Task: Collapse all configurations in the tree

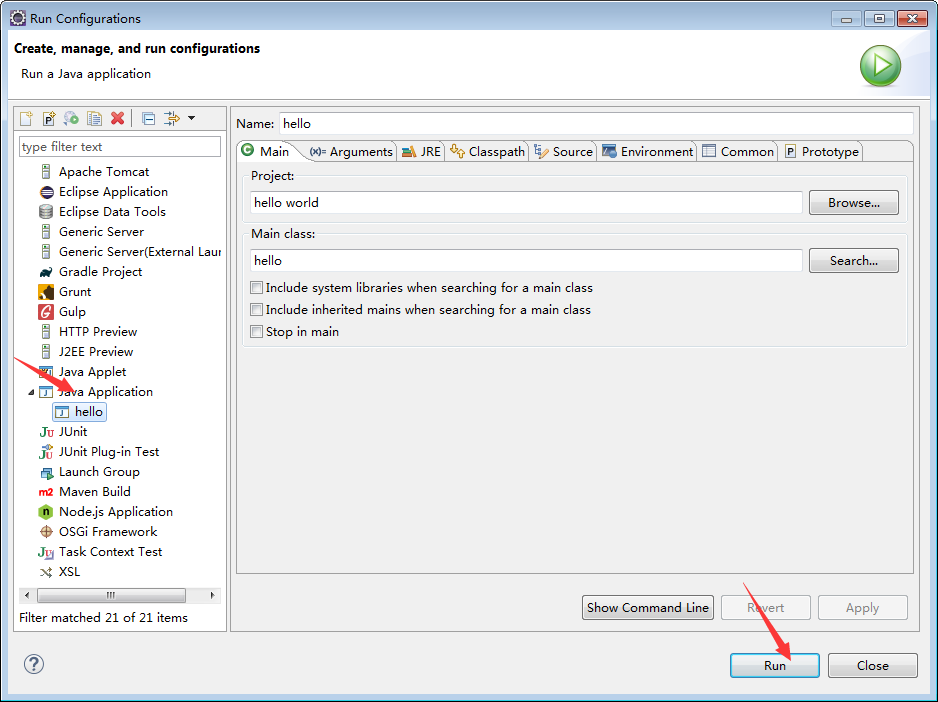Action: tap(148, 118)
